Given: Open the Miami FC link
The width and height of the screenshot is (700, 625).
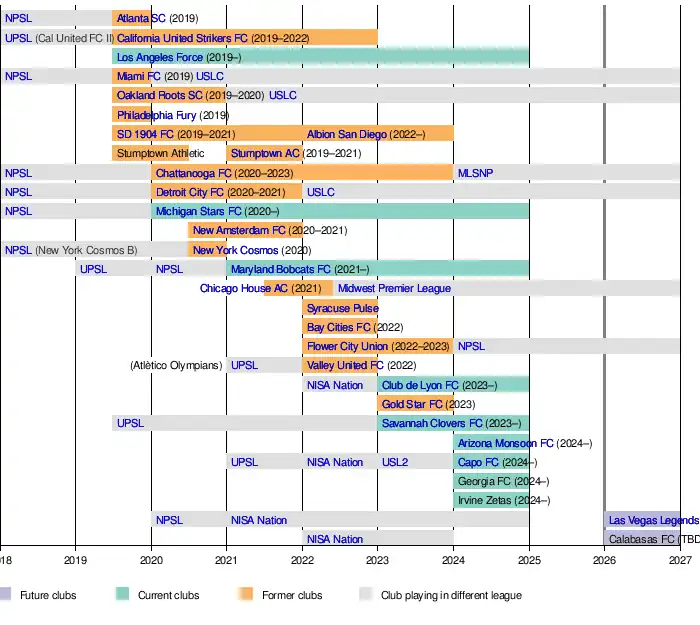Looking at the screenshot, I should pos(138,76).
